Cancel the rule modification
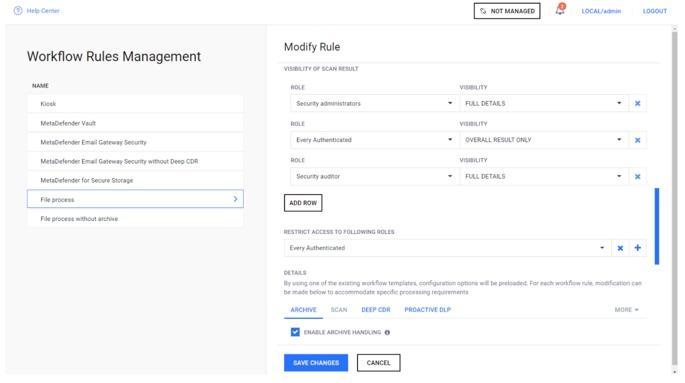 (378, 363)
